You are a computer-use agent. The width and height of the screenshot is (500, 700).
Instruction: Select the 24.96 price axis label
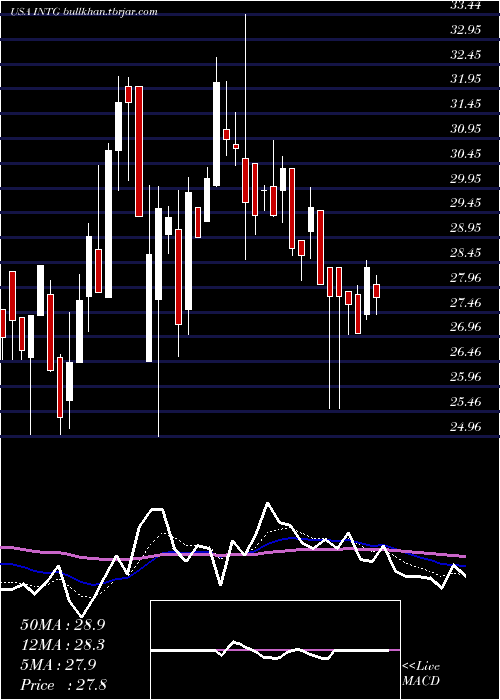tap(466, 426)
